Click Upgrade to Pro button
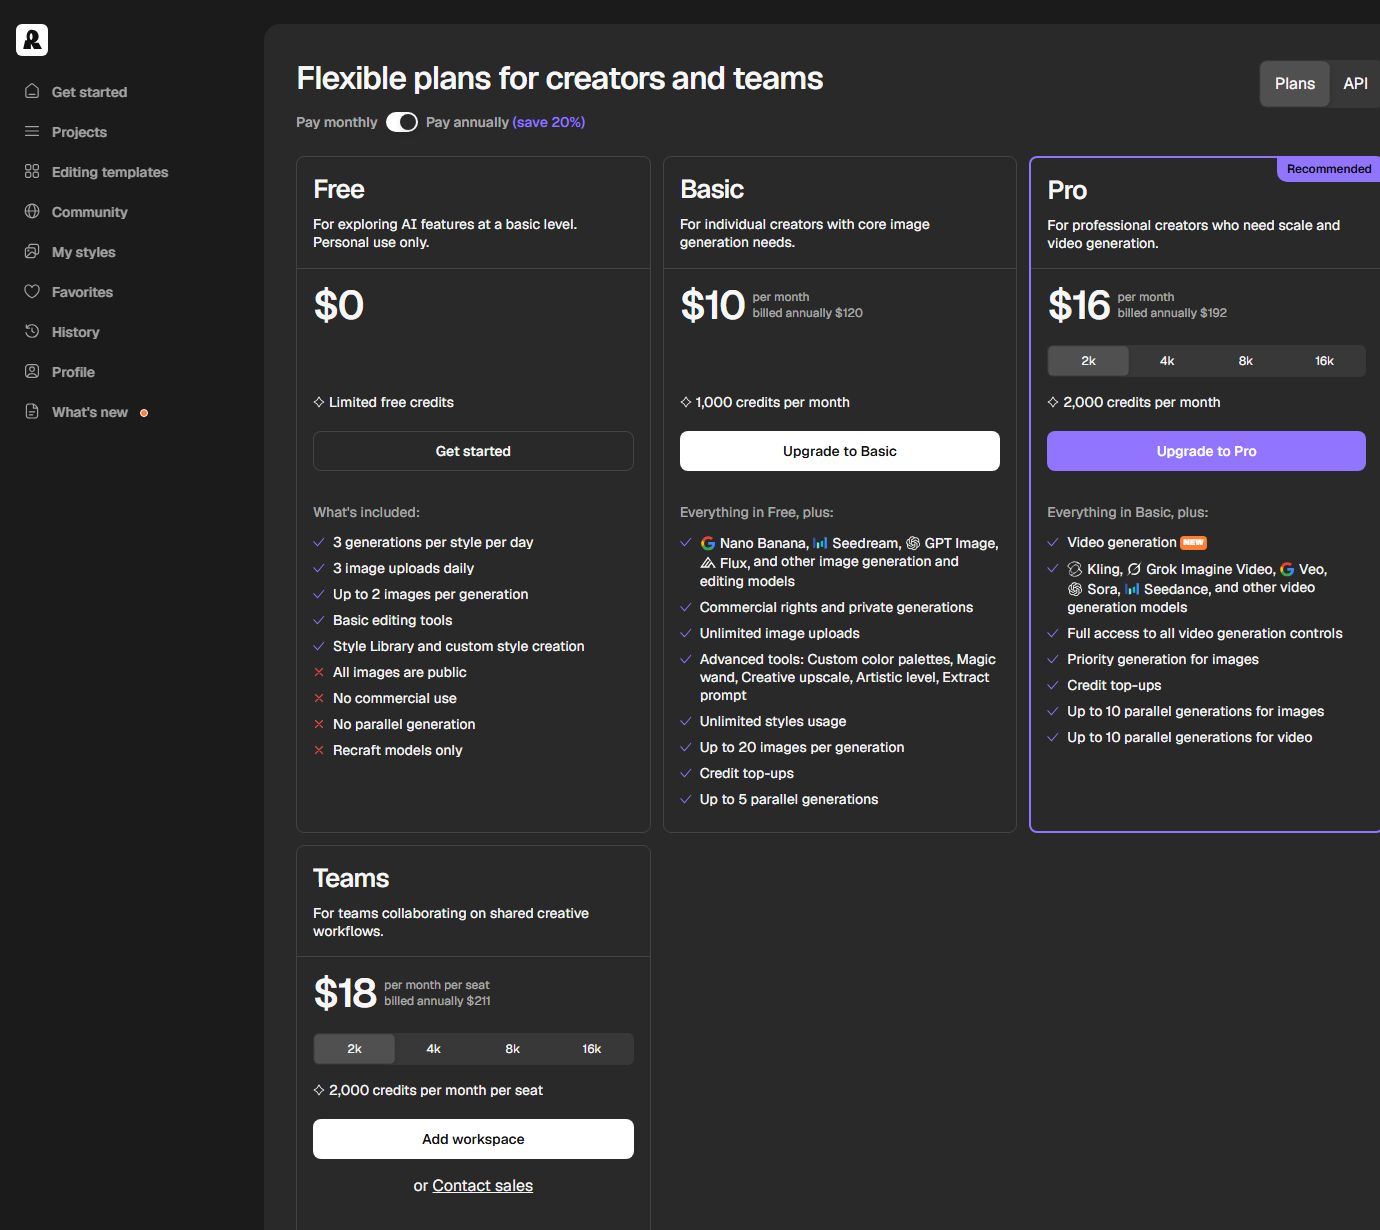 tap(1206, 451)
